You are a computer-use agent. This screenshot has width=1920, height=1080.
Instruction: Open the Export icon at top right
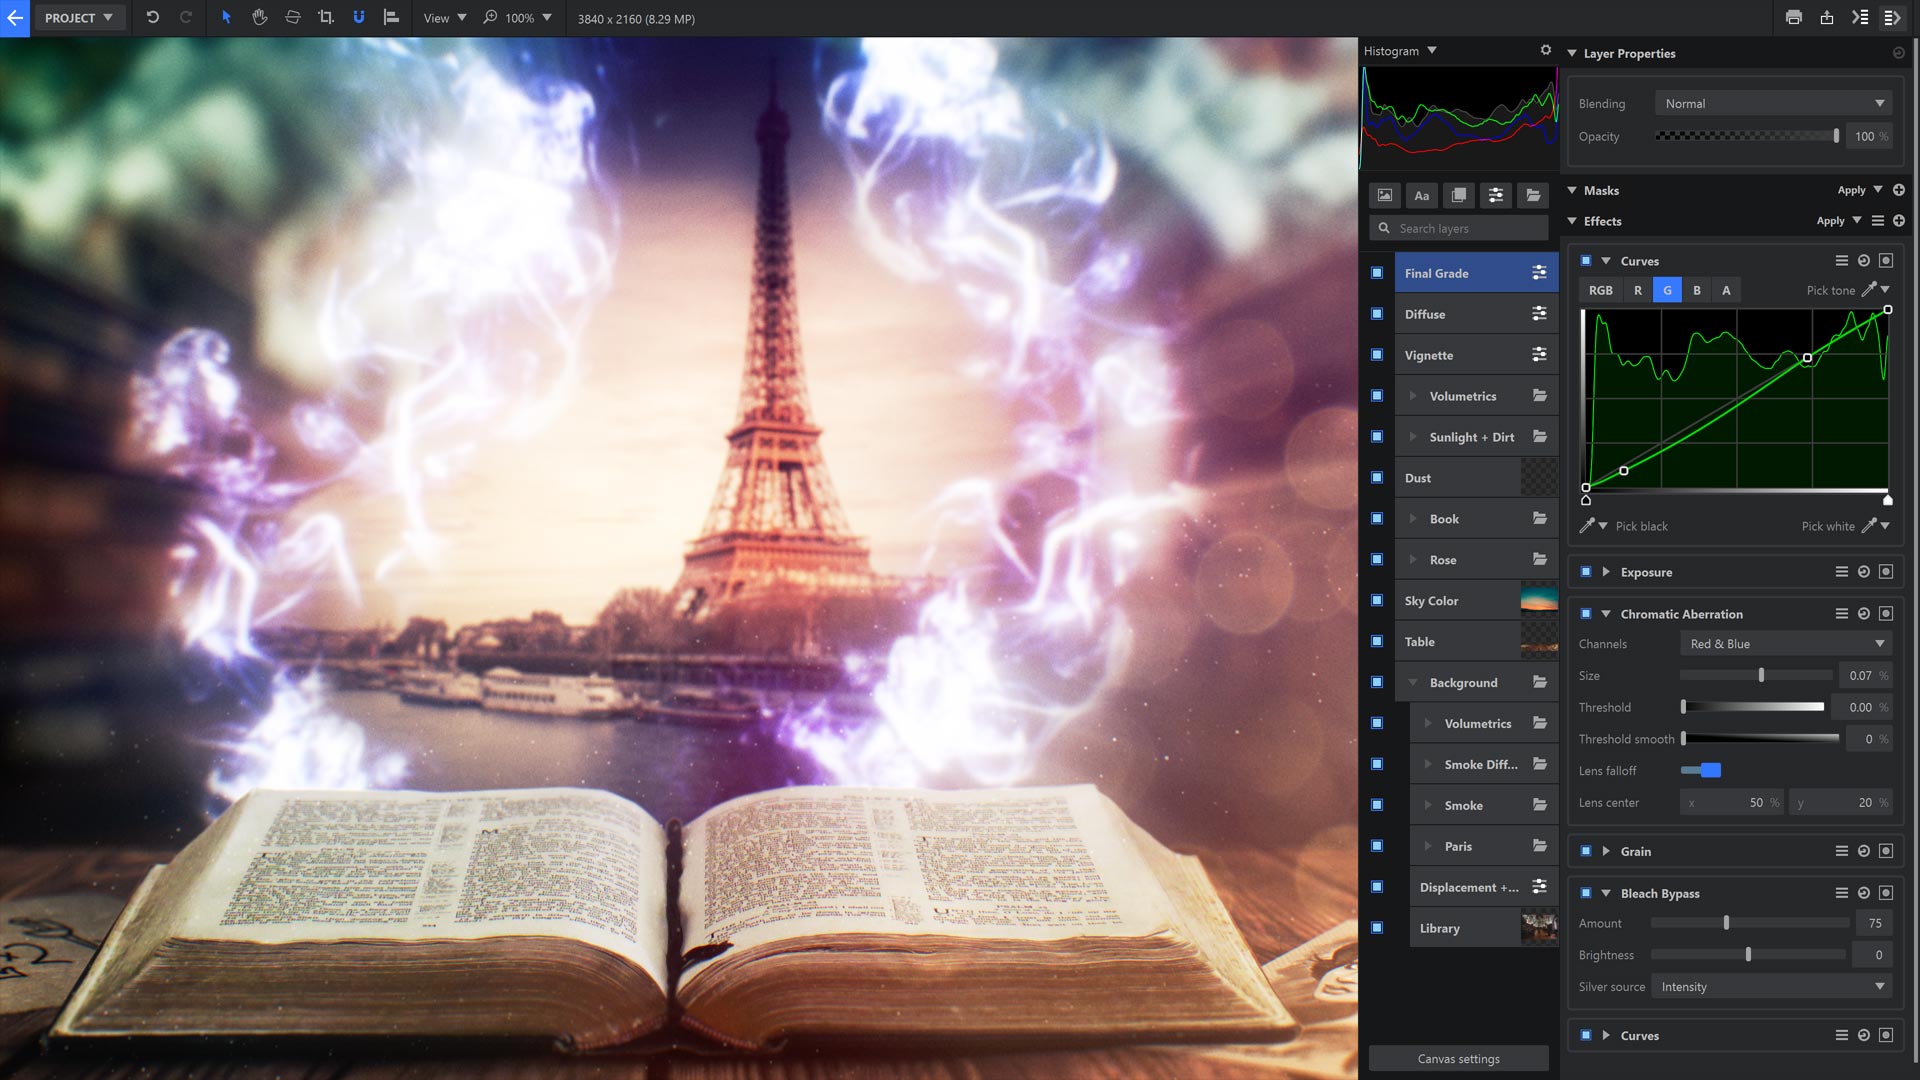pos(1826,17)
